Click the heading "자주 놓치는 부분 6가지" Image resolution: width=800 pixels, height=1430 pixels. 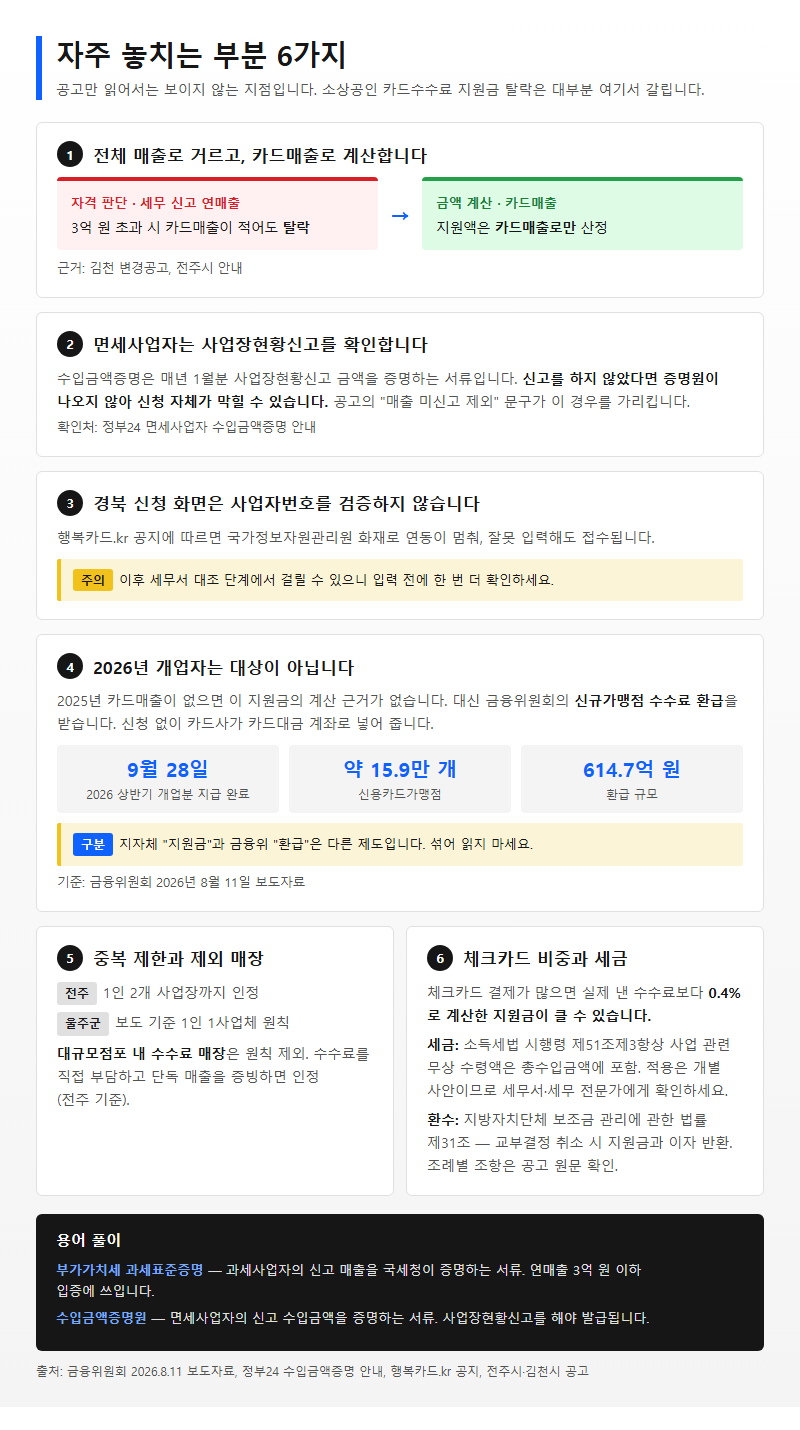pyautogui.click(x=201, y=55)
